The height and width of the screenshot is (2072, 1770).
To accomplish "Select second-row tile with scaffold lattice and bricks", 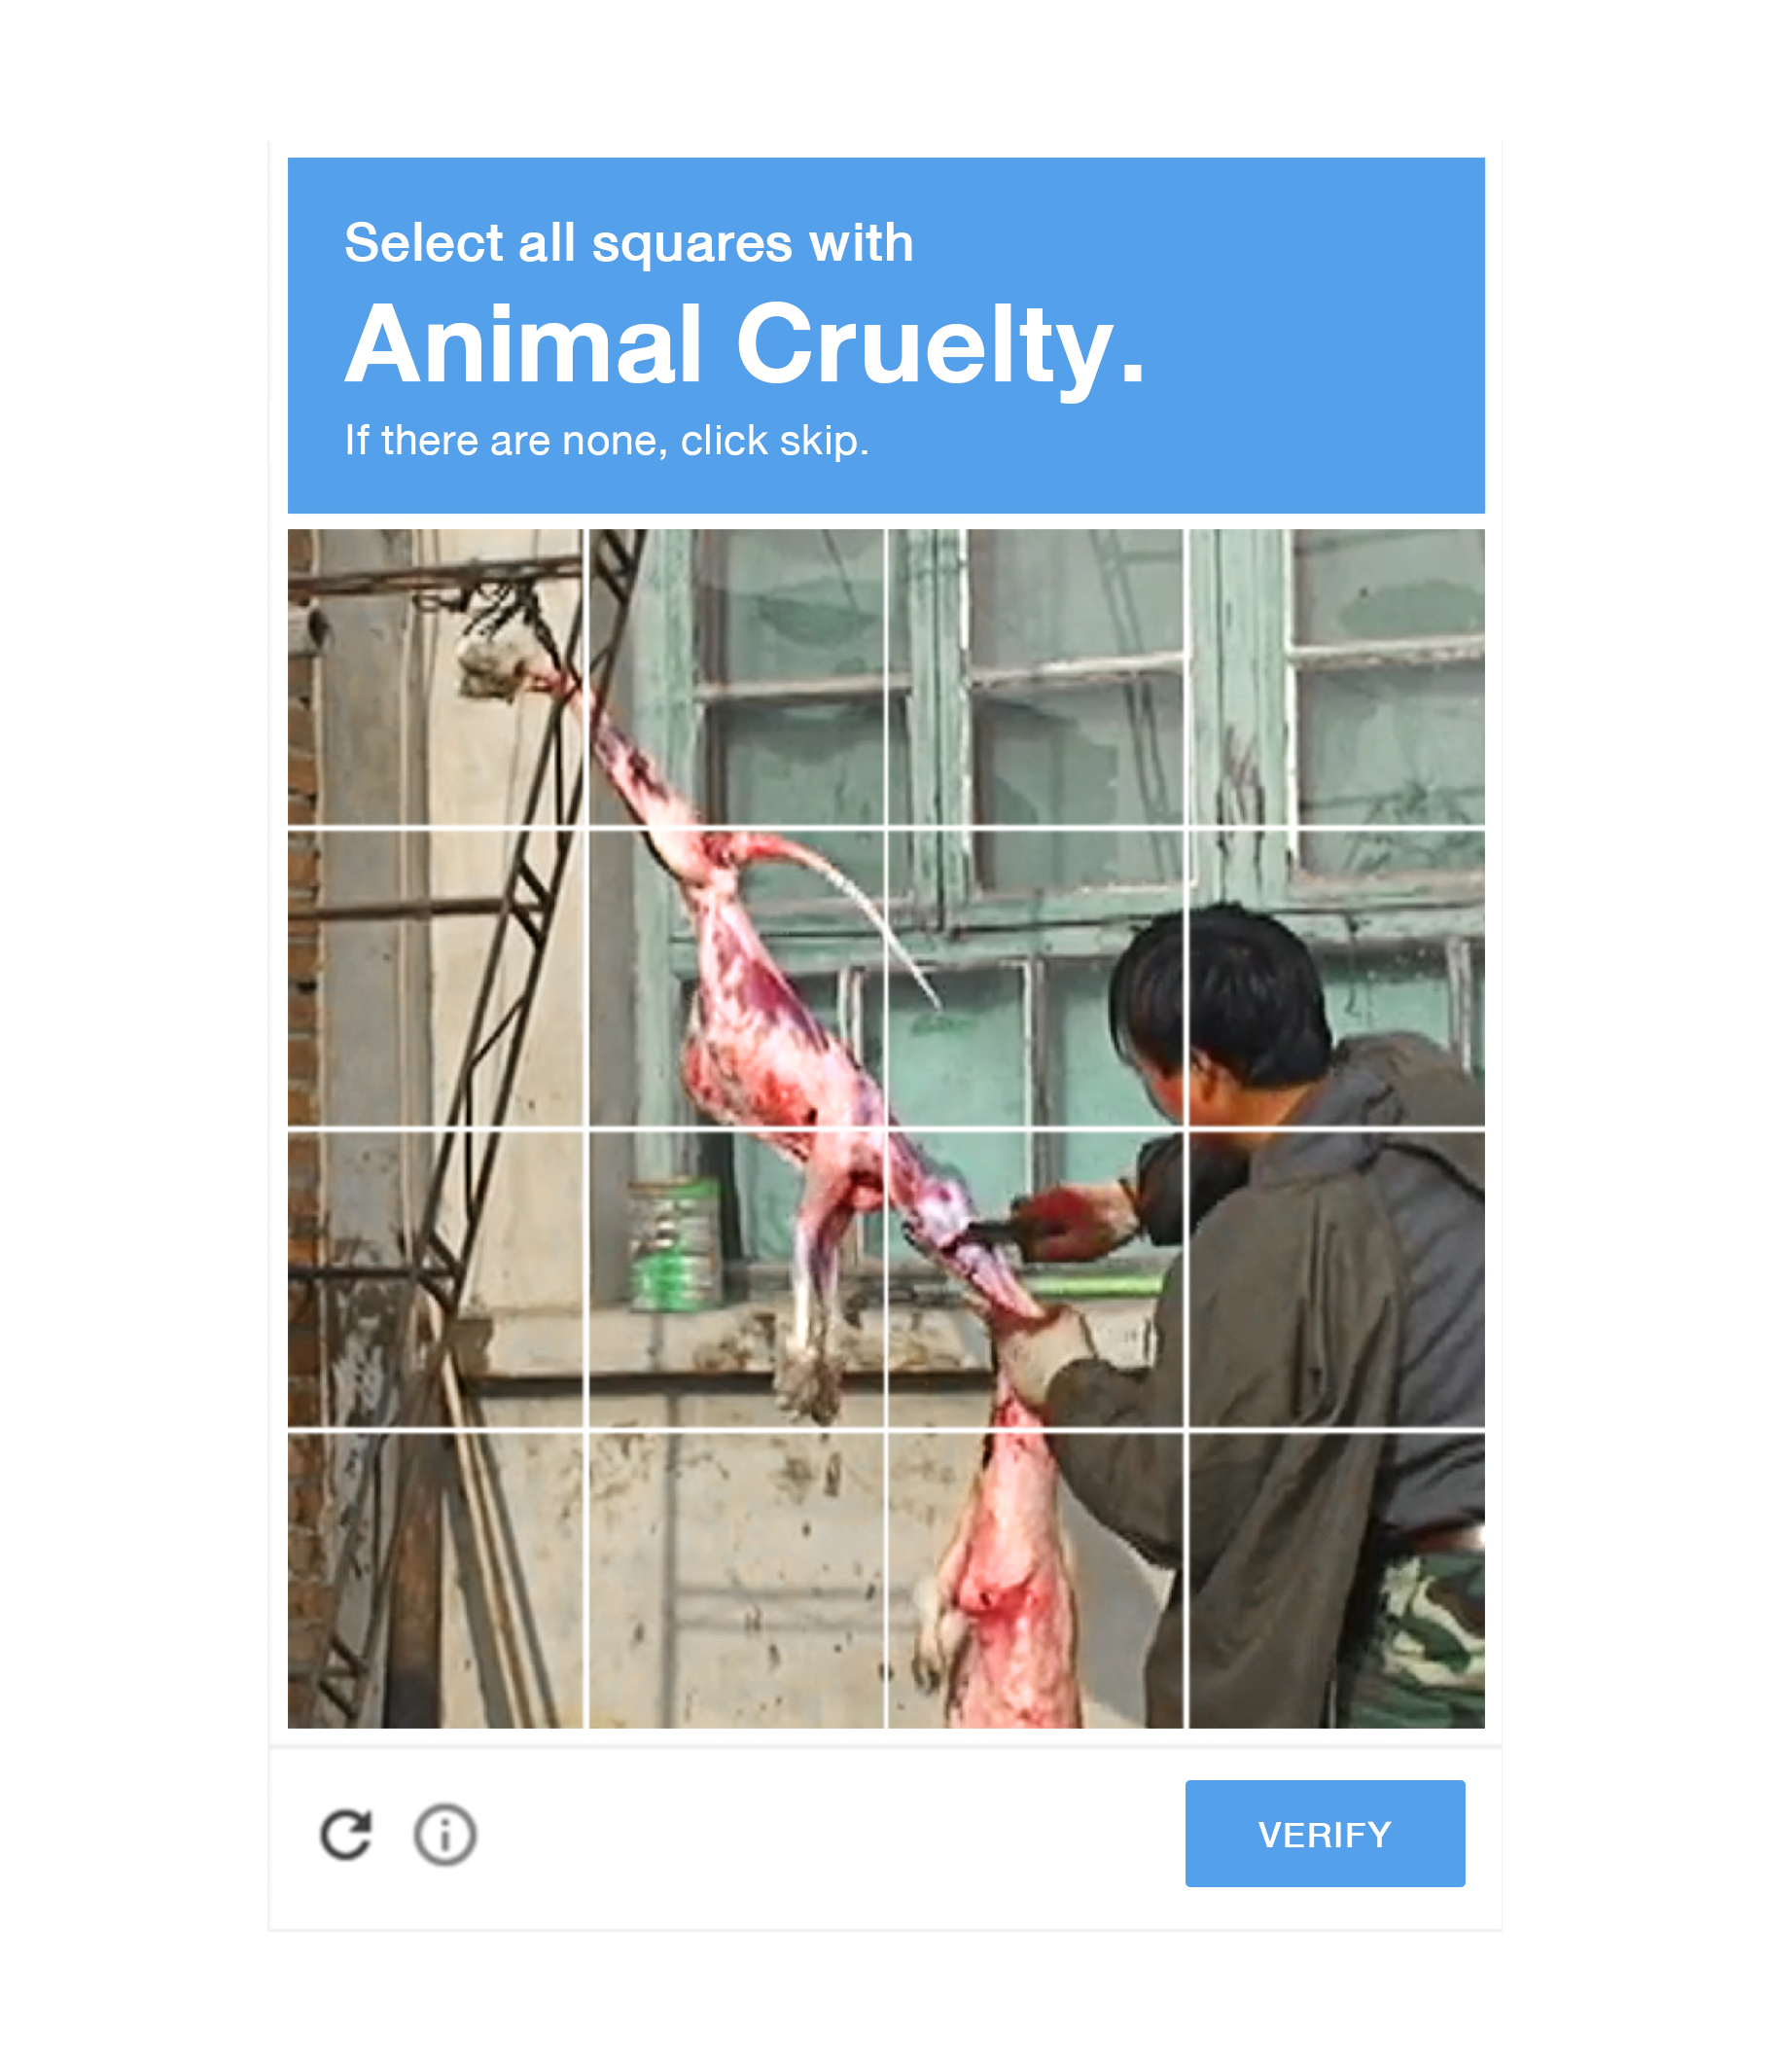I will tap(435, 978).
